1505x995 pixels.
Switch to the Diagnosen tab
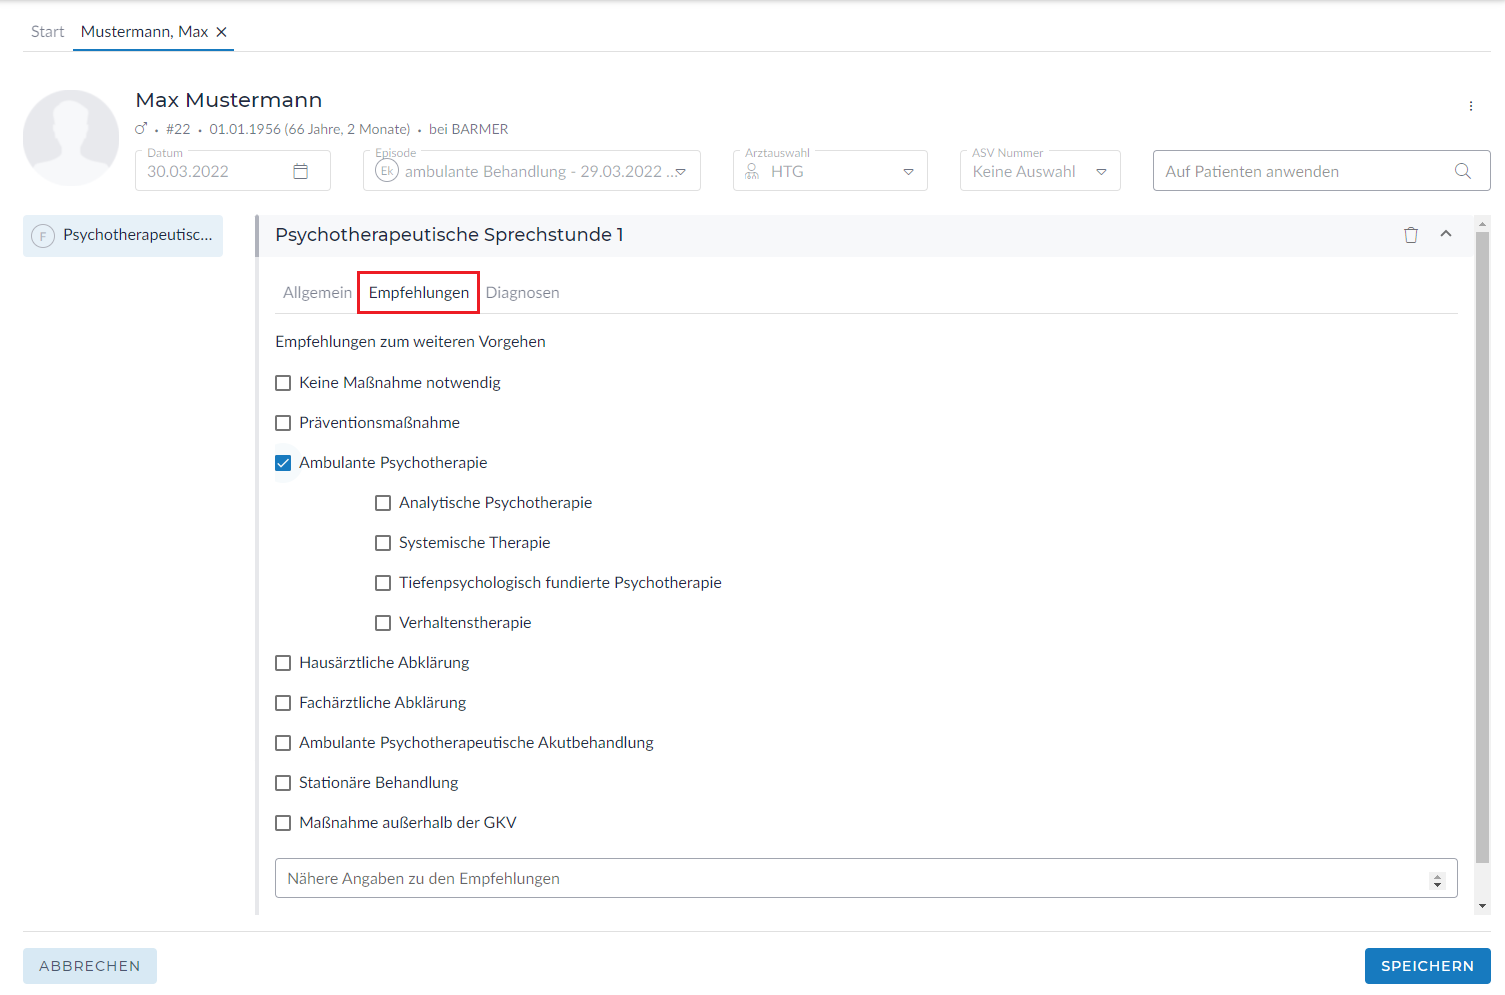coord(522,293)
